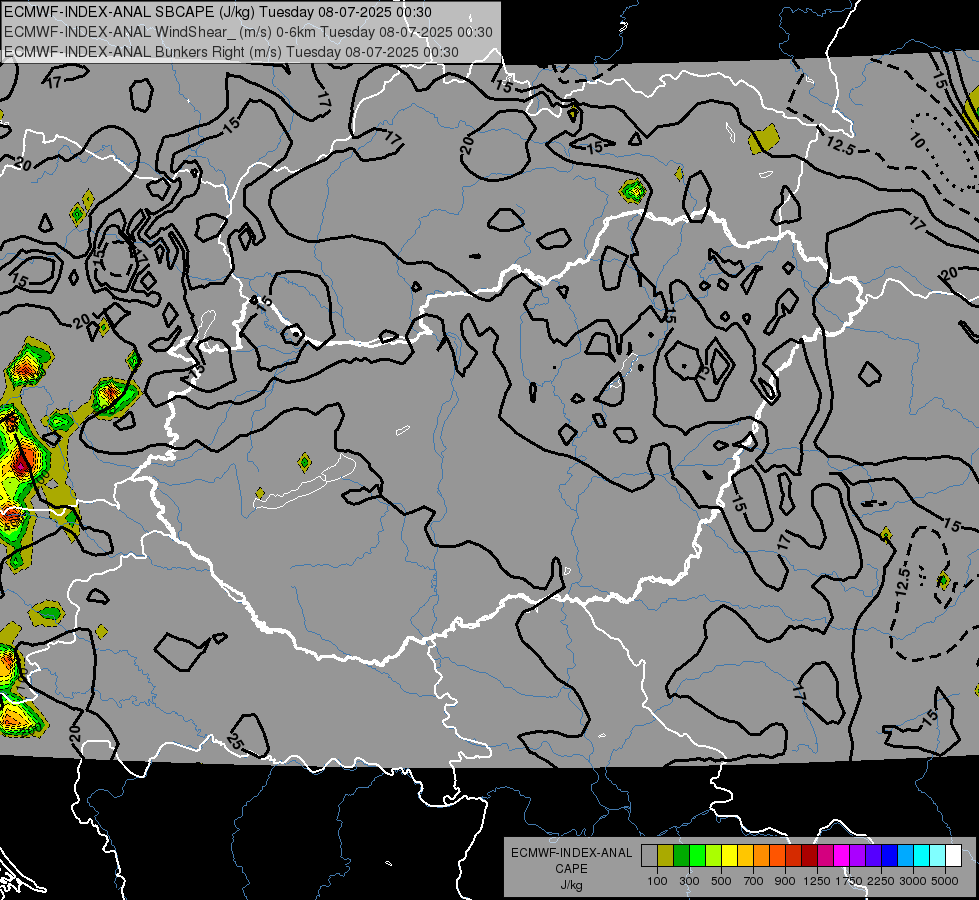Select the amber legend swatch
This screenshot has width=979, height=900.
[745, 856]
